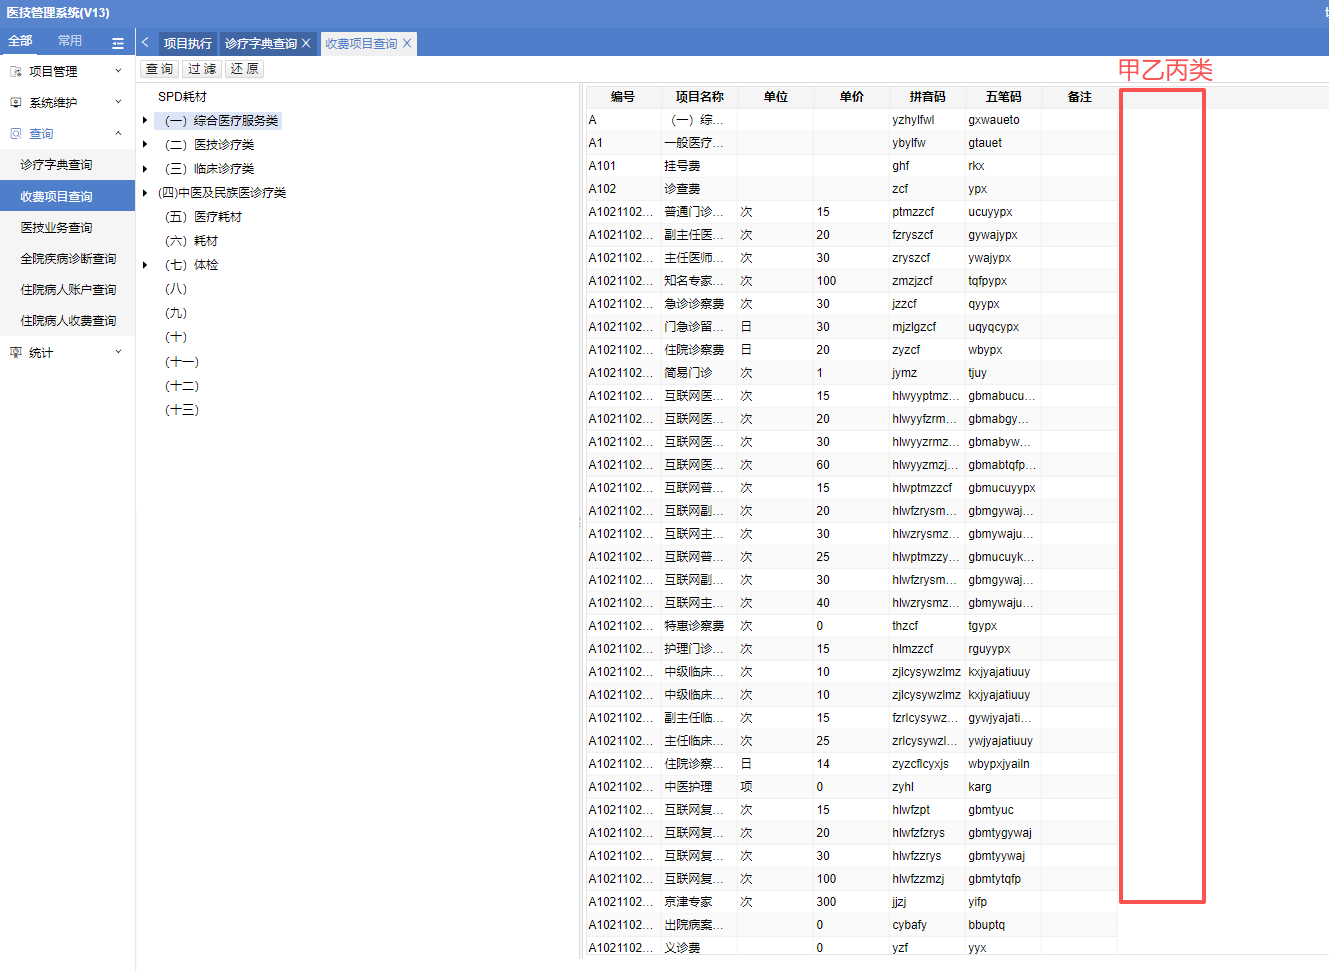Image resolution: width=1329 pixels, height=971 pixels.
Task: Switch to the 常用 sidebar tab
Action: (70, 41)
